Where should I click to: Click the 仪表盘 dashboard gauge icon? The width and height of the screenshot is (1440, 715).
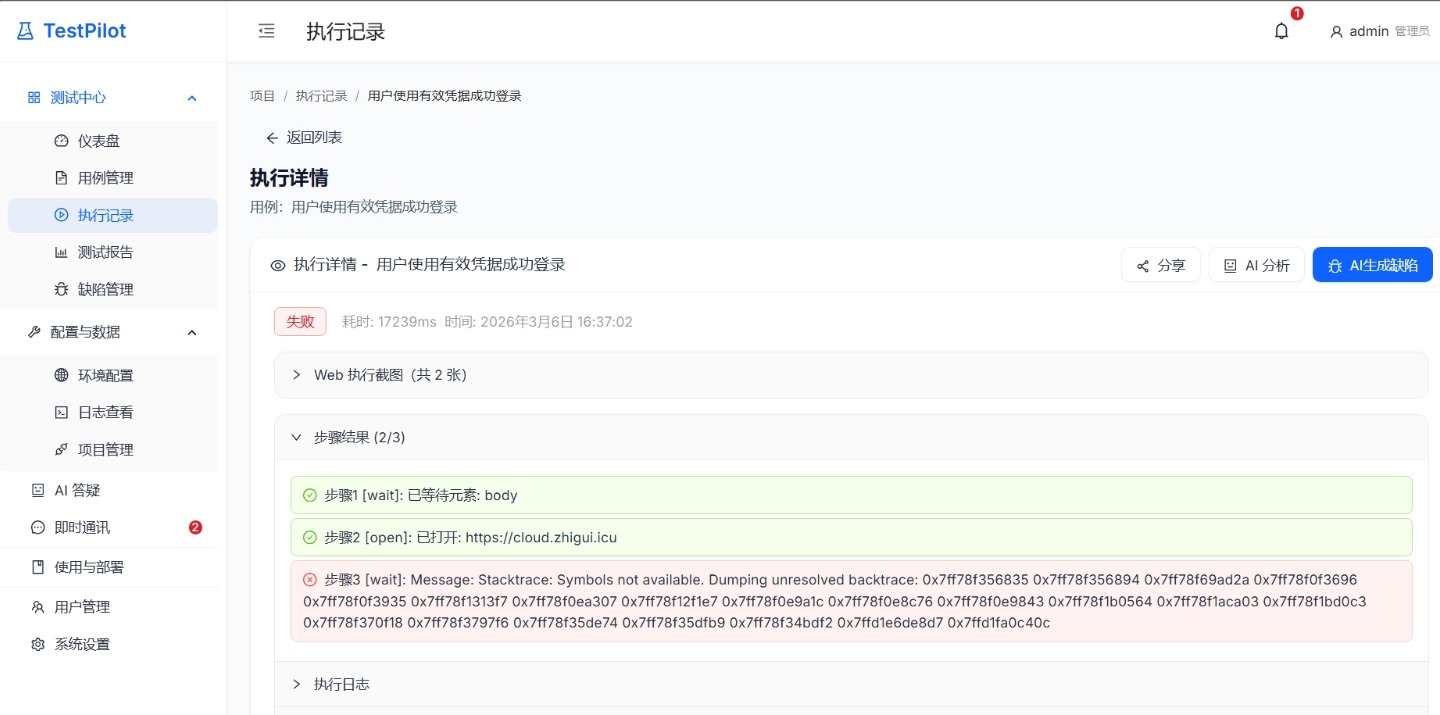(x=61, y=141)
